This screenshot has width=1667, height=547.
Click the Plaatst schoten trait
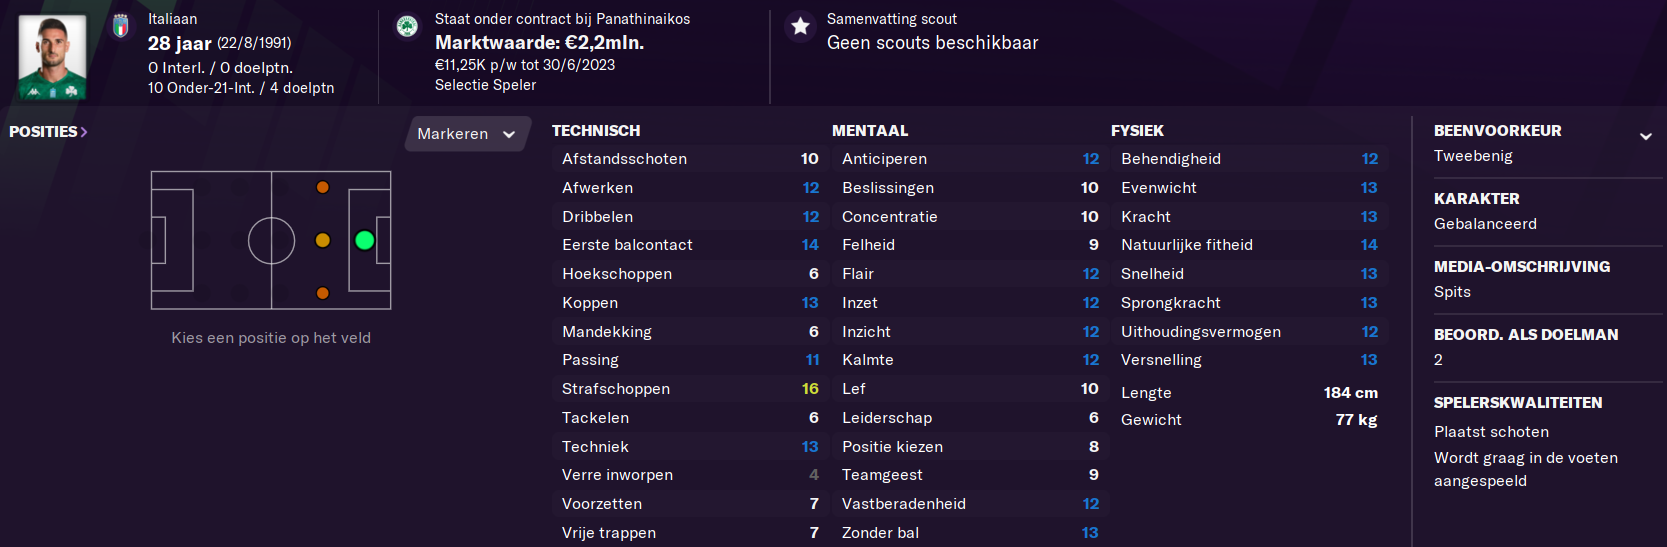(1491, 432)
